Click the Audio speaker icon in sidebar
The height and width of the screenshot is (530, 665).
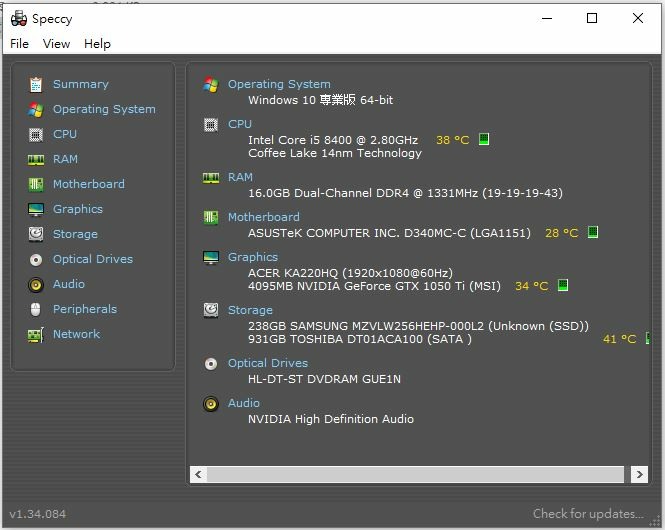(x=36, y=285)
